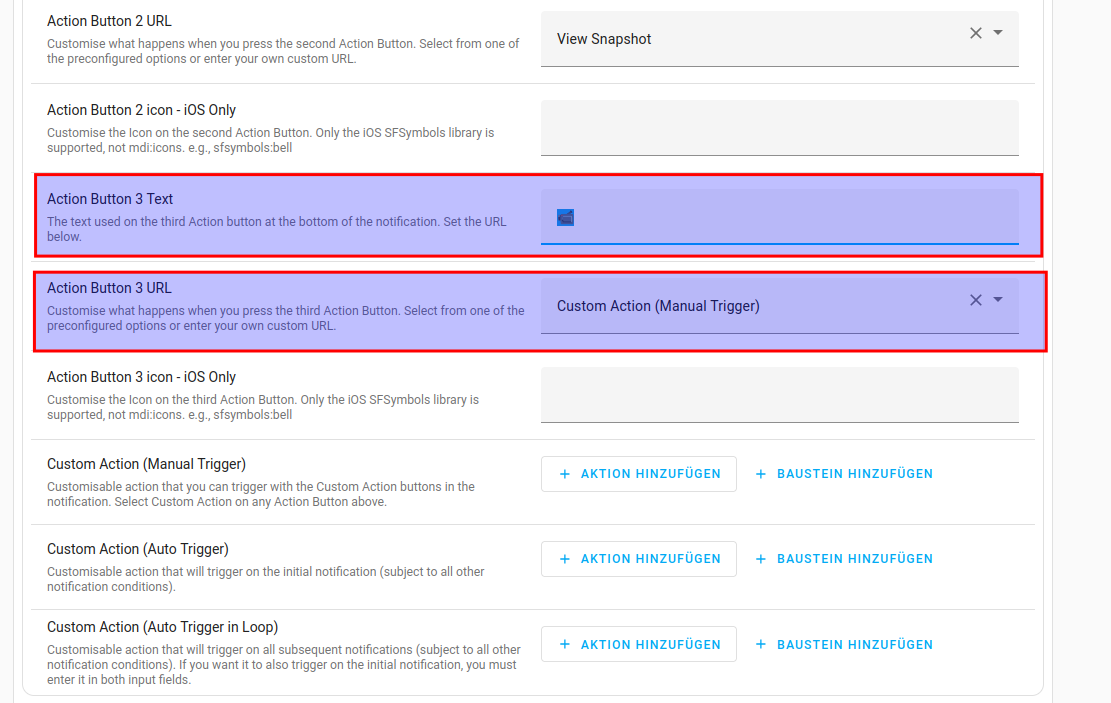
Task: Focus the Action Button 2 icon input field
Action: [x=779, y=128]
